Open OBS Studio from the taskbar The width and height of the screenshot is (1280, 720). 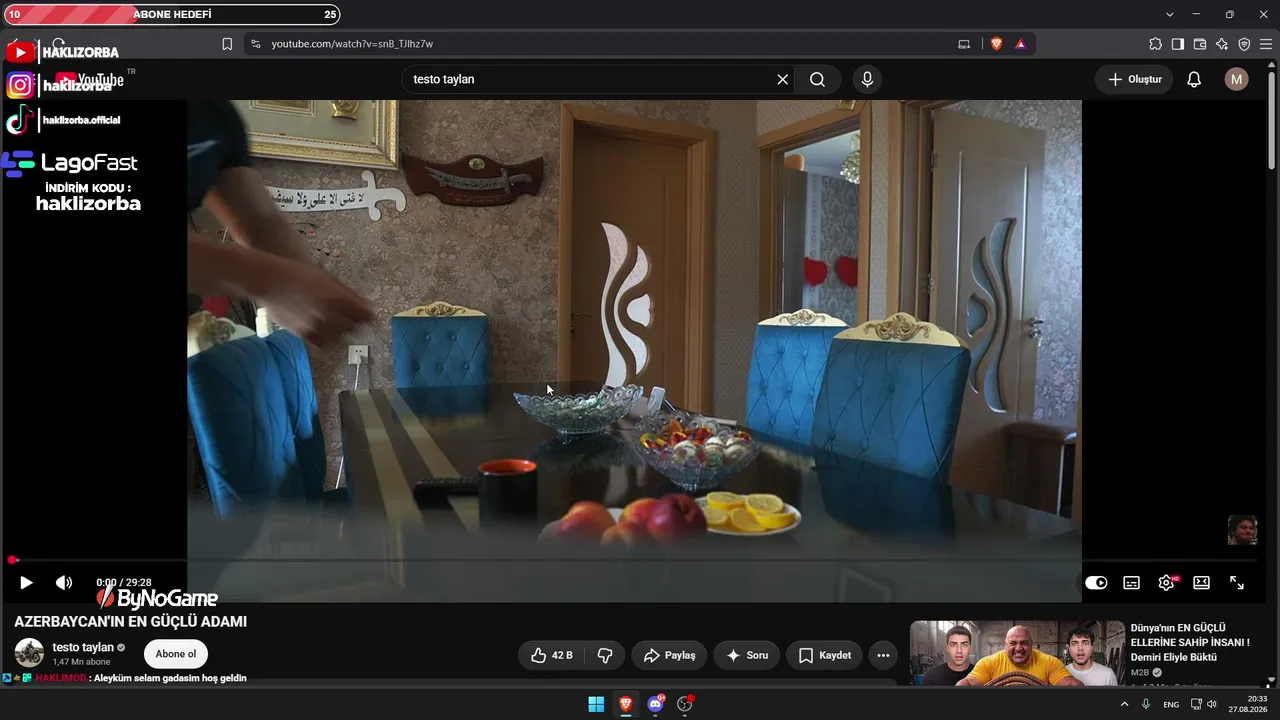coord(685,704)
